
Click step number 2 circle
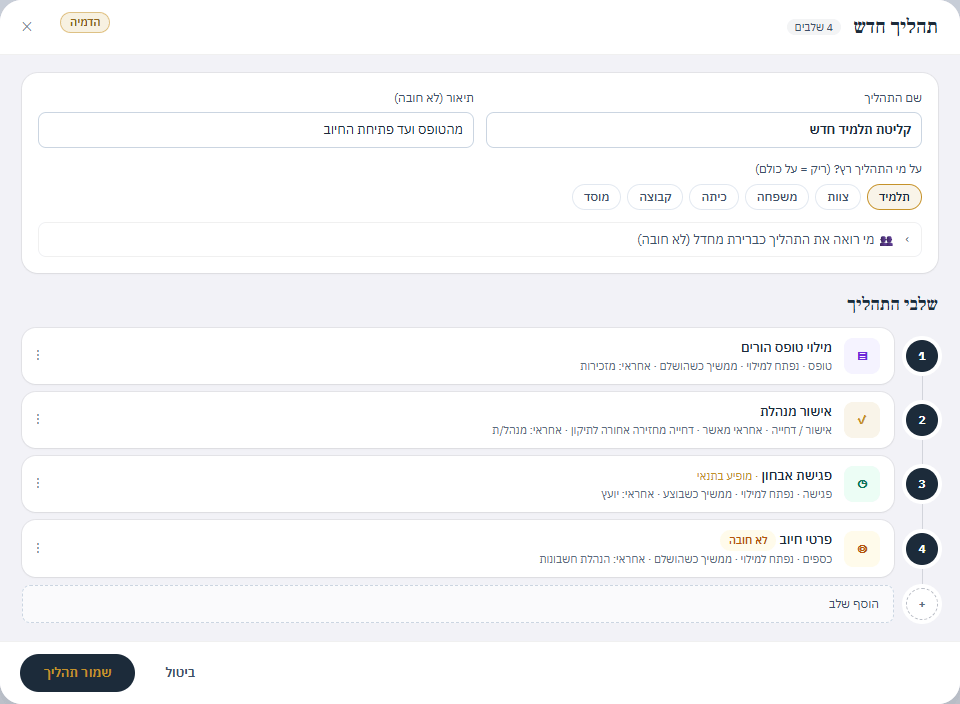[921, 420]
